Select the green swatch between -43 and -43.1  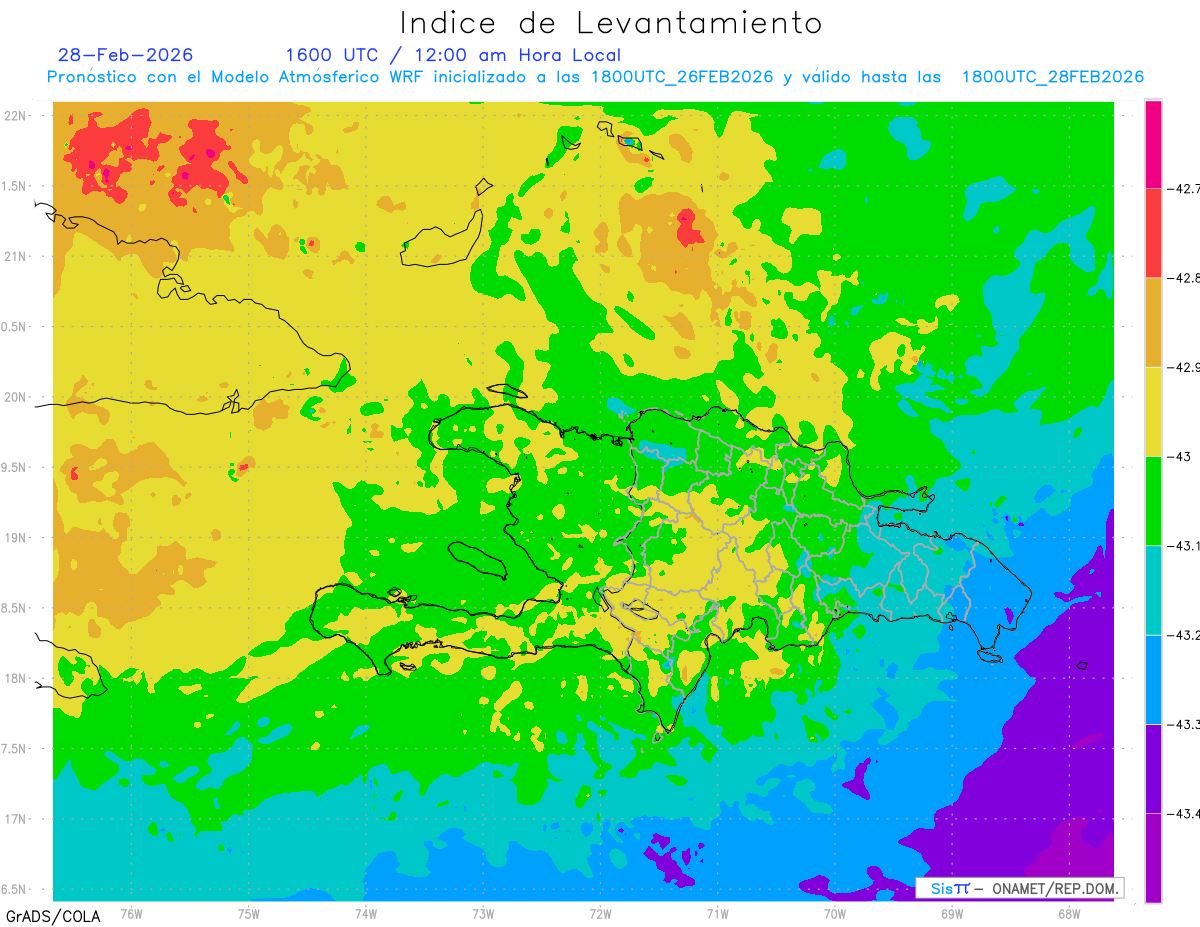tap(1153, 500)
